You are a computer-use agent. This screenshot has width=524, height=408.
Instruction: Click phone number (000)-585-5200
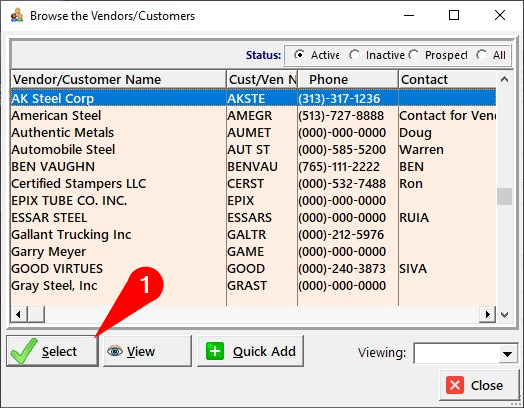[342, 150]
